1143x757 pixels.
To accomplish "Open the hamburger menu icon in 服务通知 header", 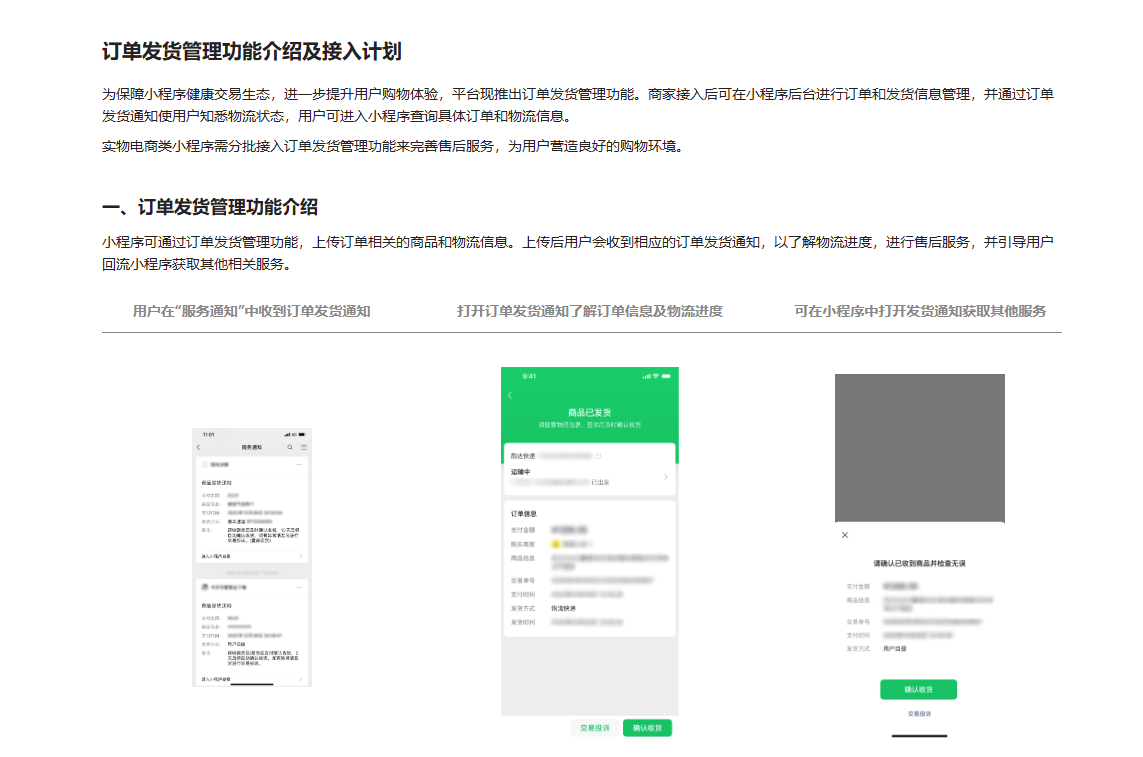I will click(x=304, y=447).
